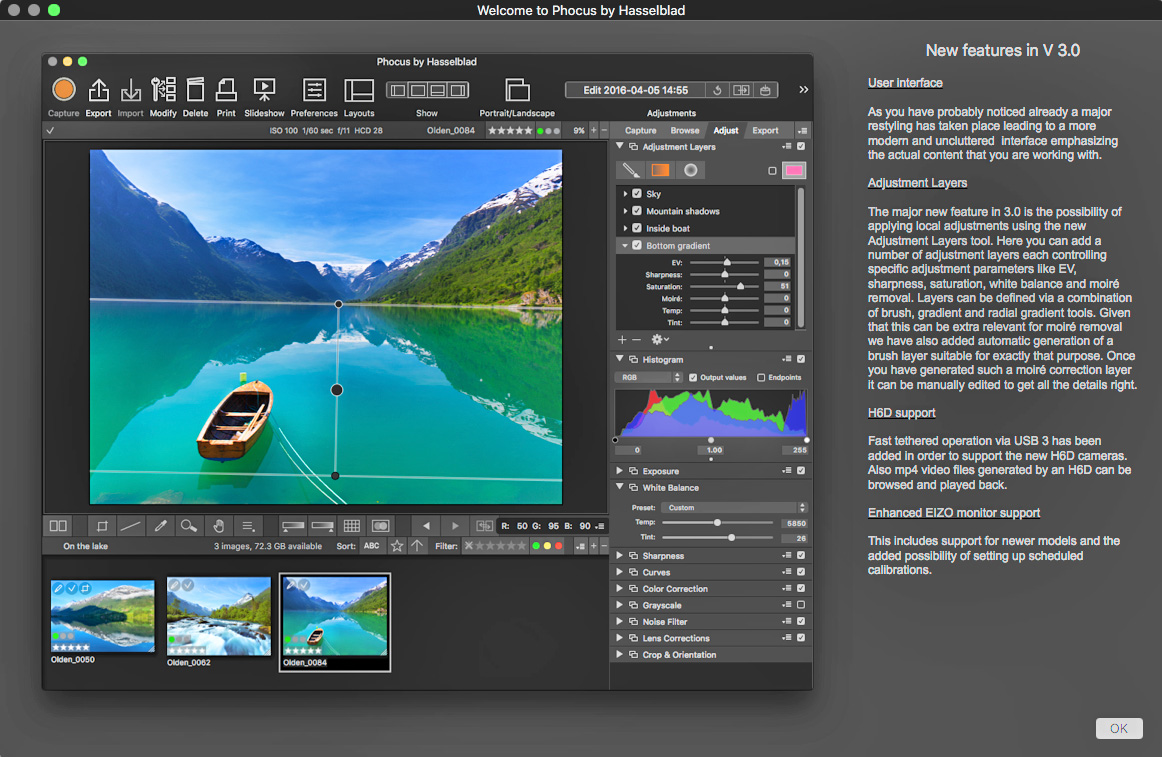Sort thumbnails by star rating
Viewport: 1162px width, 757px height.
coord(397,546)
